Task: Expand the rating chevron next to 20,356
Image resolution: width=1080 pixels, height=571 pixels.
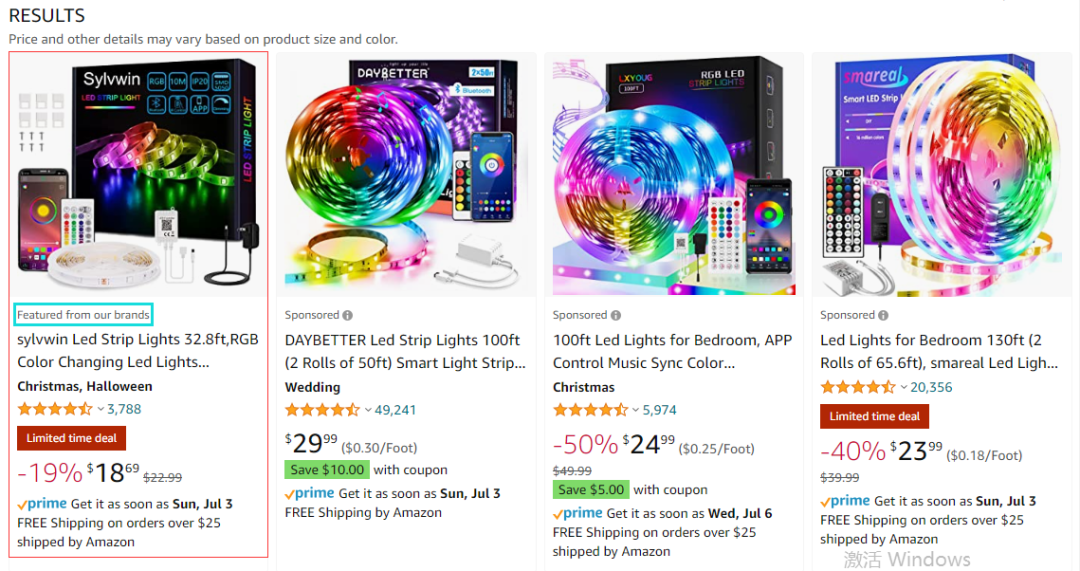Action: pos(904,387)
